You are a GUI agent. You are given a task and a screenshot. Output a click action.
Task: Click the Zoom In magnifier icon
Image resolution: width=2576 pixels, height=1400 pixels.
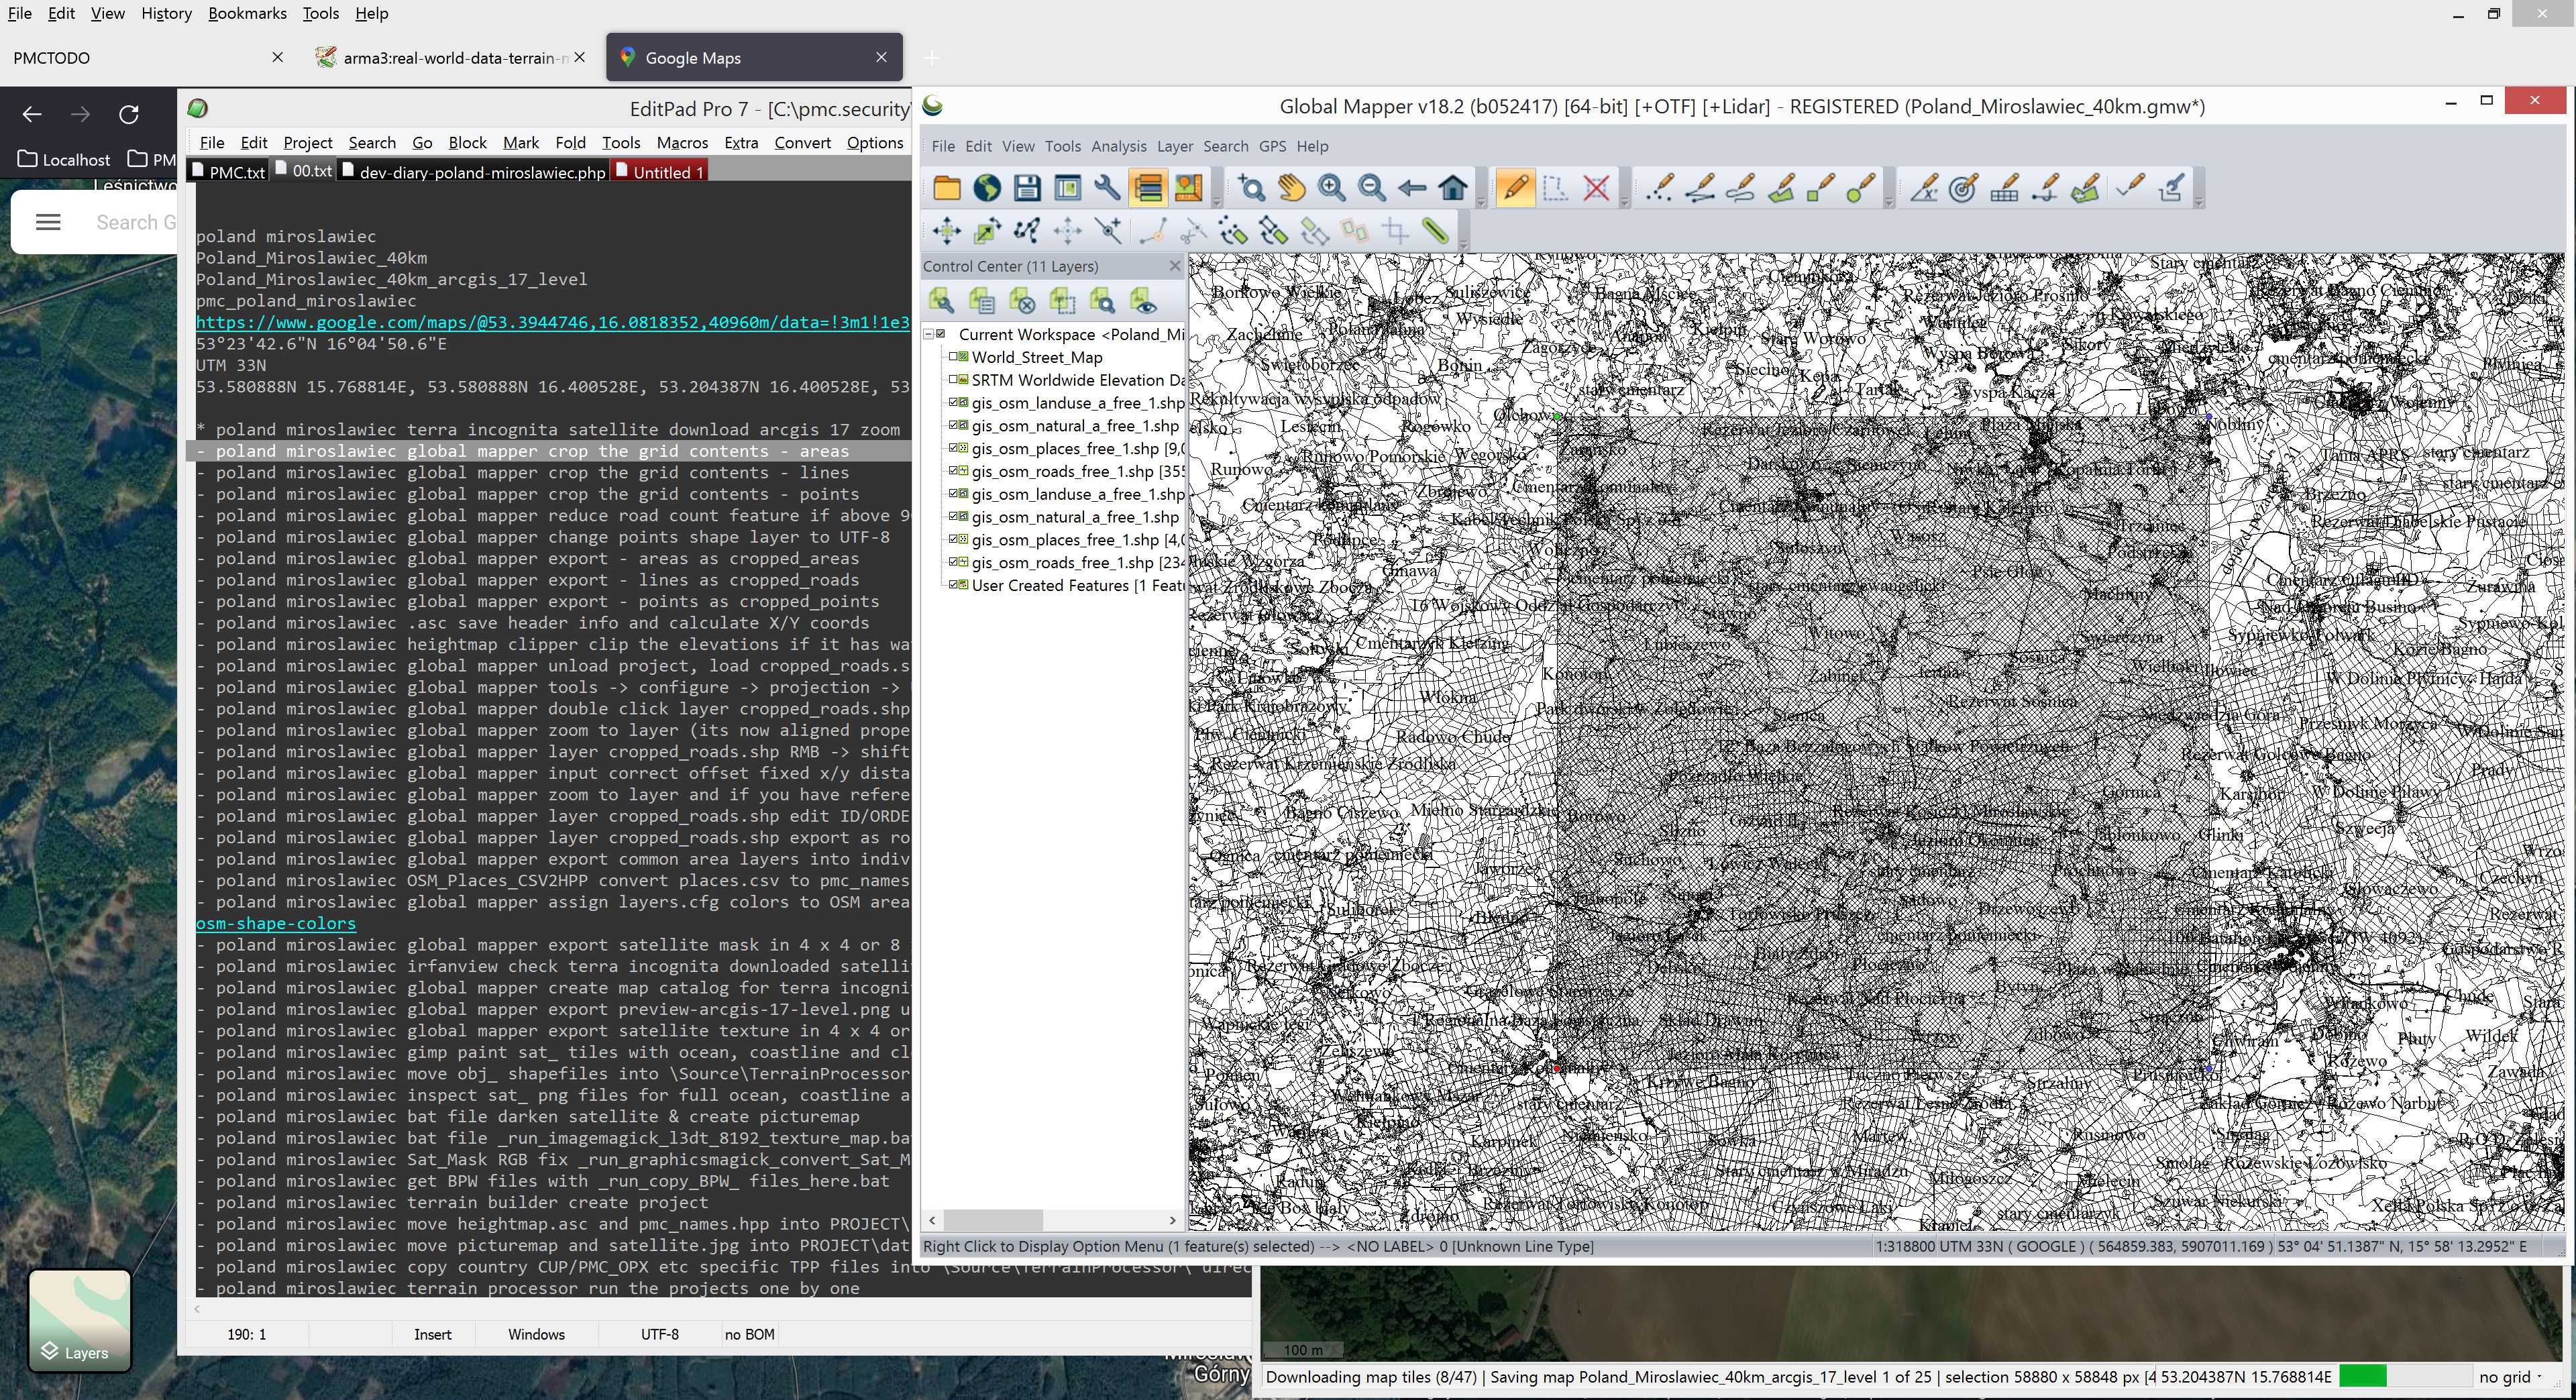pyautogui.click(x=1331, y=188)
